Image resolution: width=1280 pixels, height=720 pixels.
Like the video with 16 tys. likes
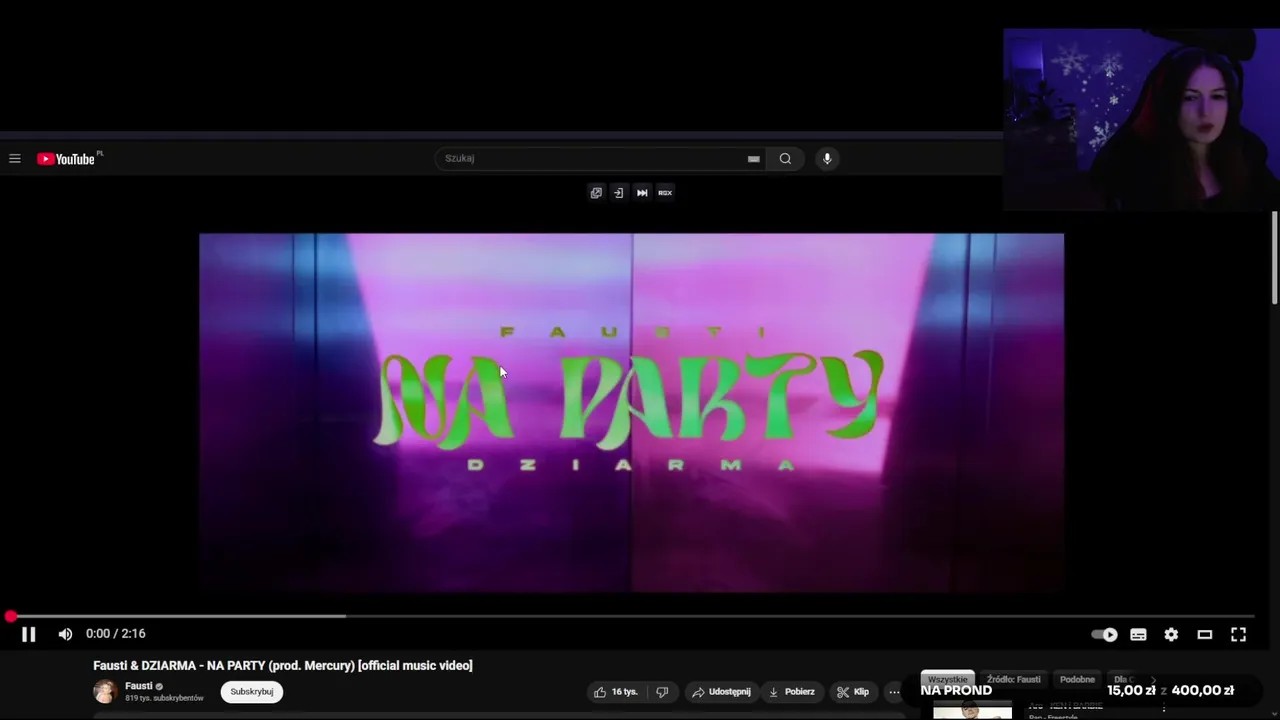(616, 692)
